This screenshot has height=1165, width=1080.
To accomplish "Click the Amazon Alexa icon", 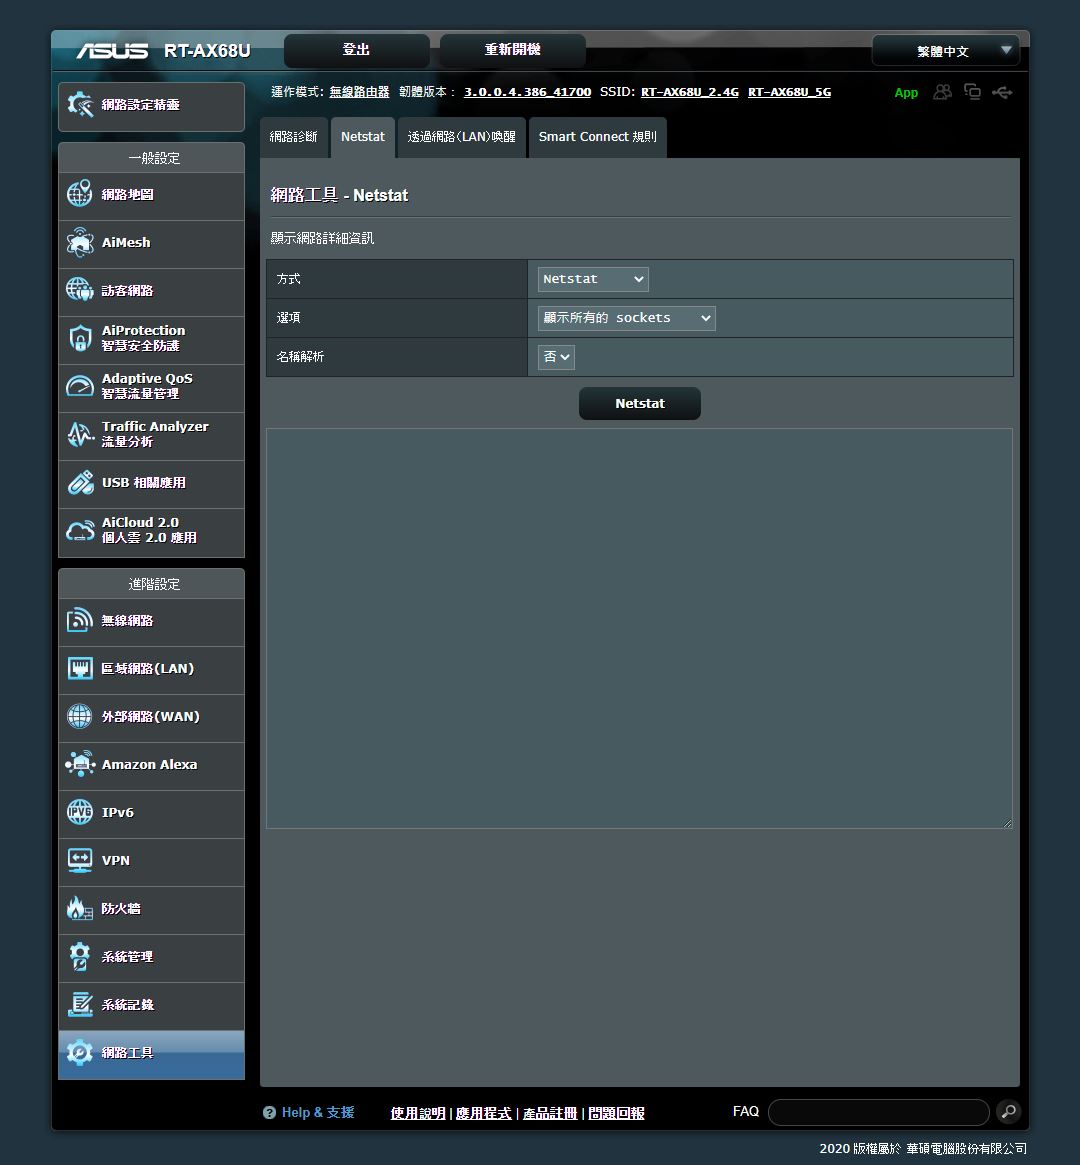I will pyautogui.click(x=79, y=764).
